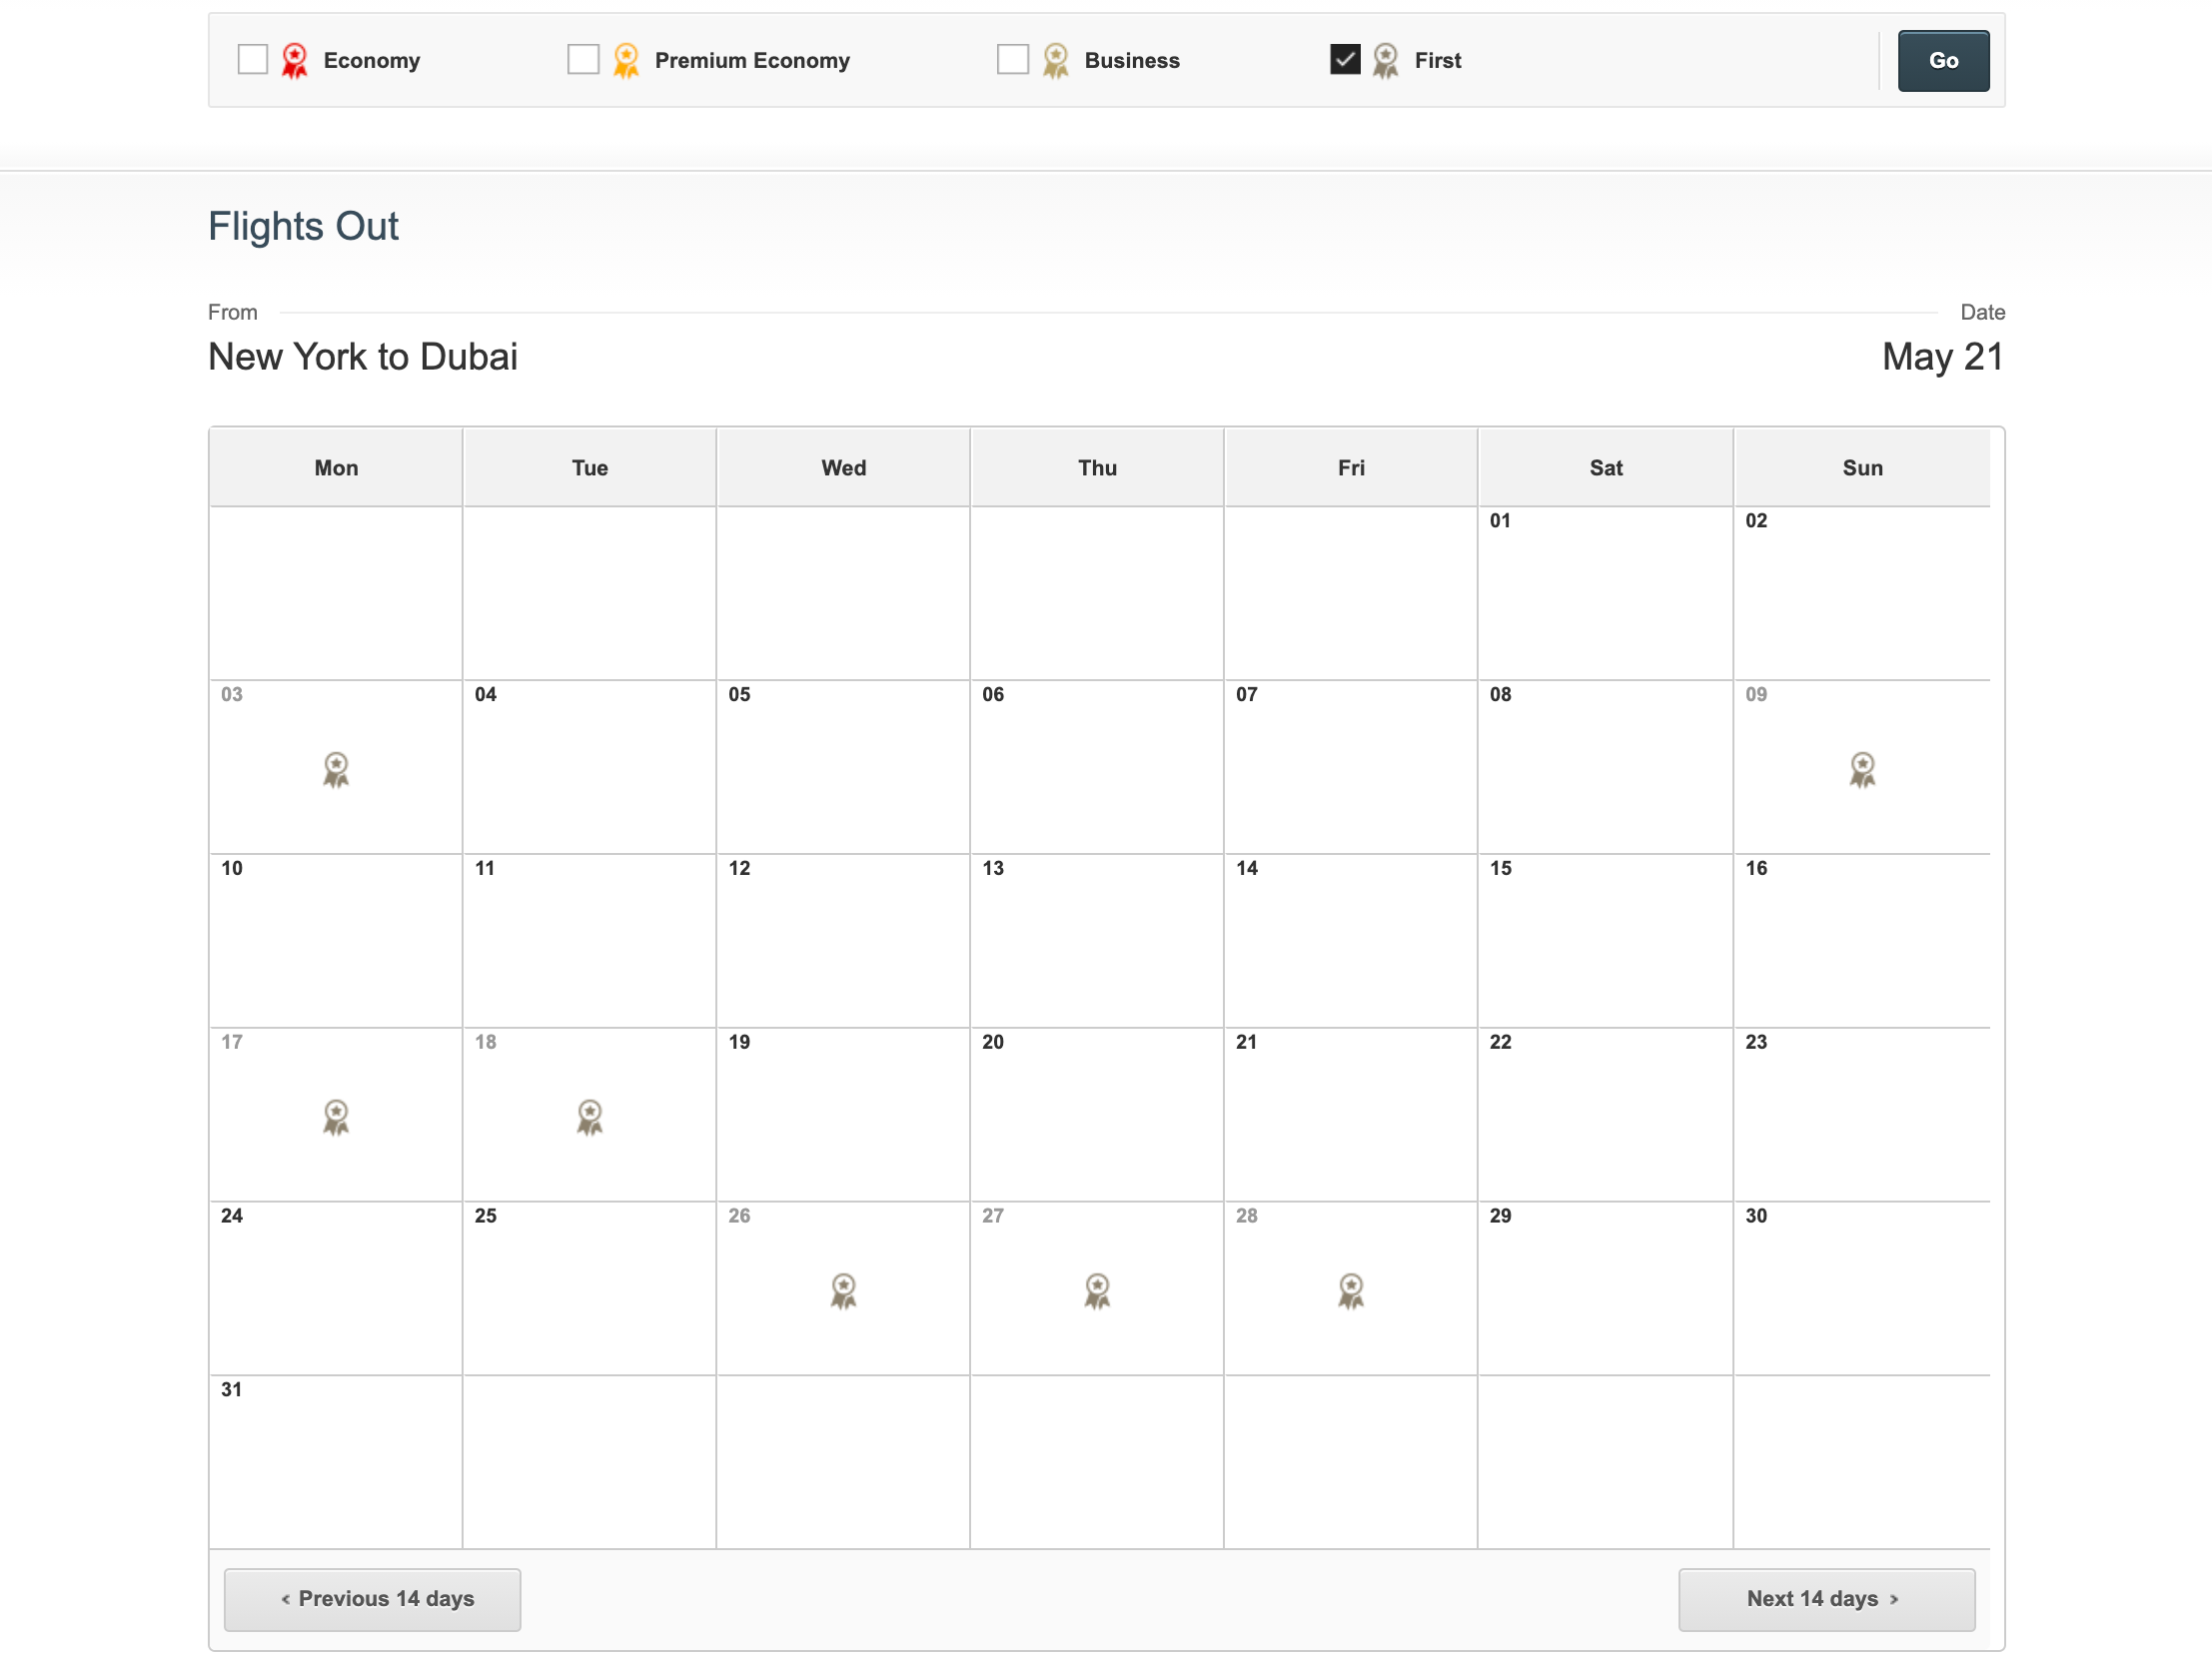This screenshot has width=2212, height=1660.
Task: Click the award availability badge on May 26
Action: point(843,1291)
